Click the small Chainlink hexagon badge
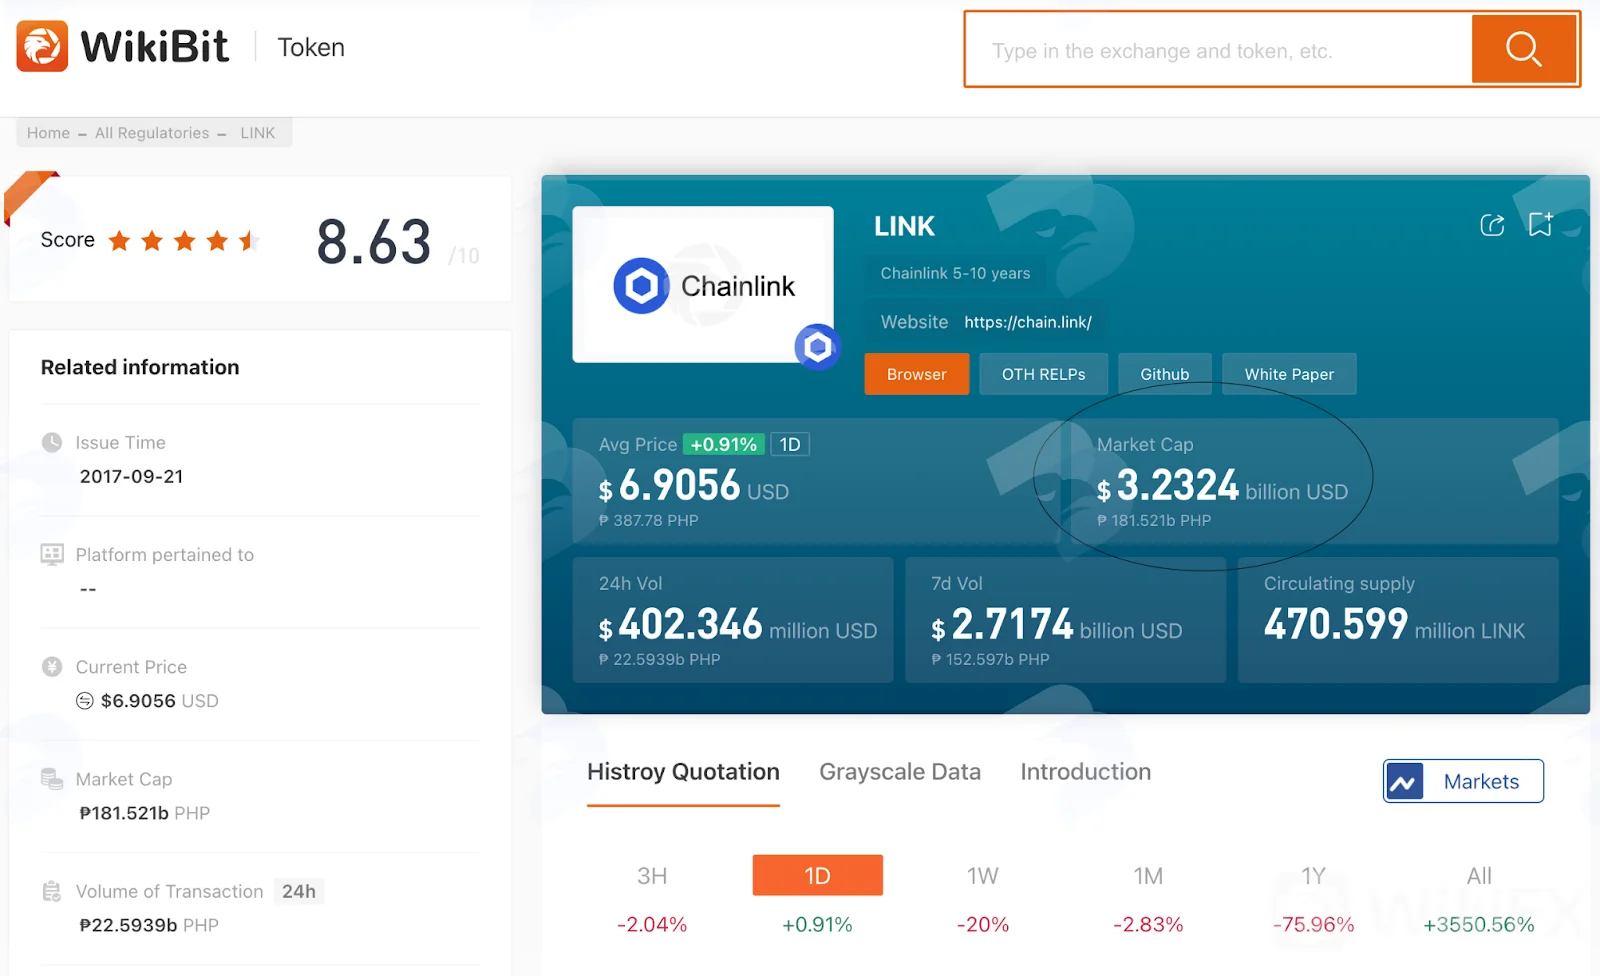The height and width of the screenshot is (976, 1600). click(x=818, y=347)
